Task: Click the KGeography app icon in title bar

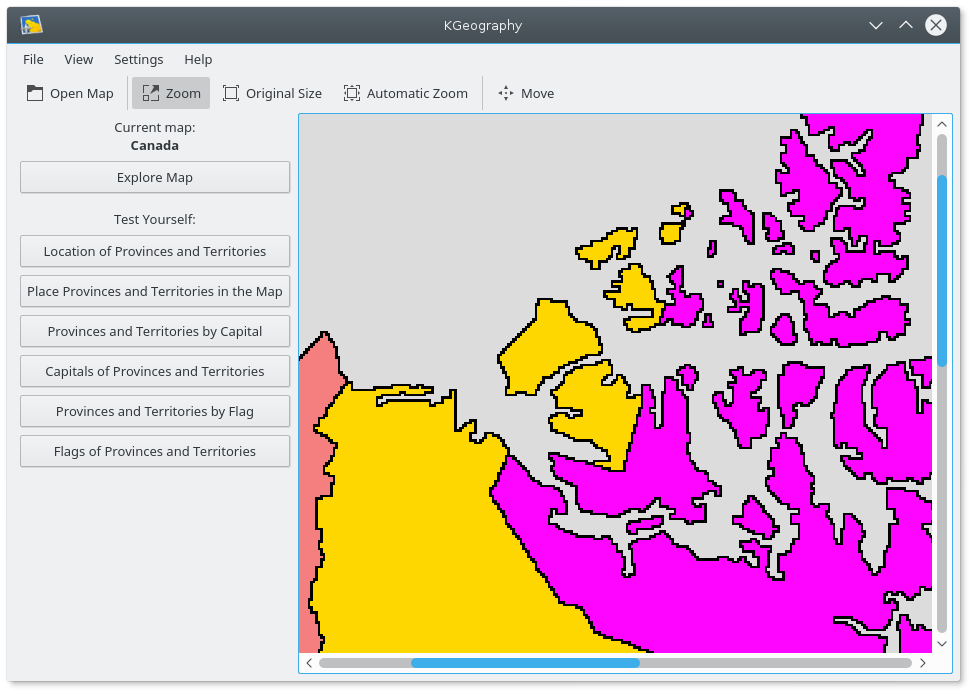Action: pos(31,25)
